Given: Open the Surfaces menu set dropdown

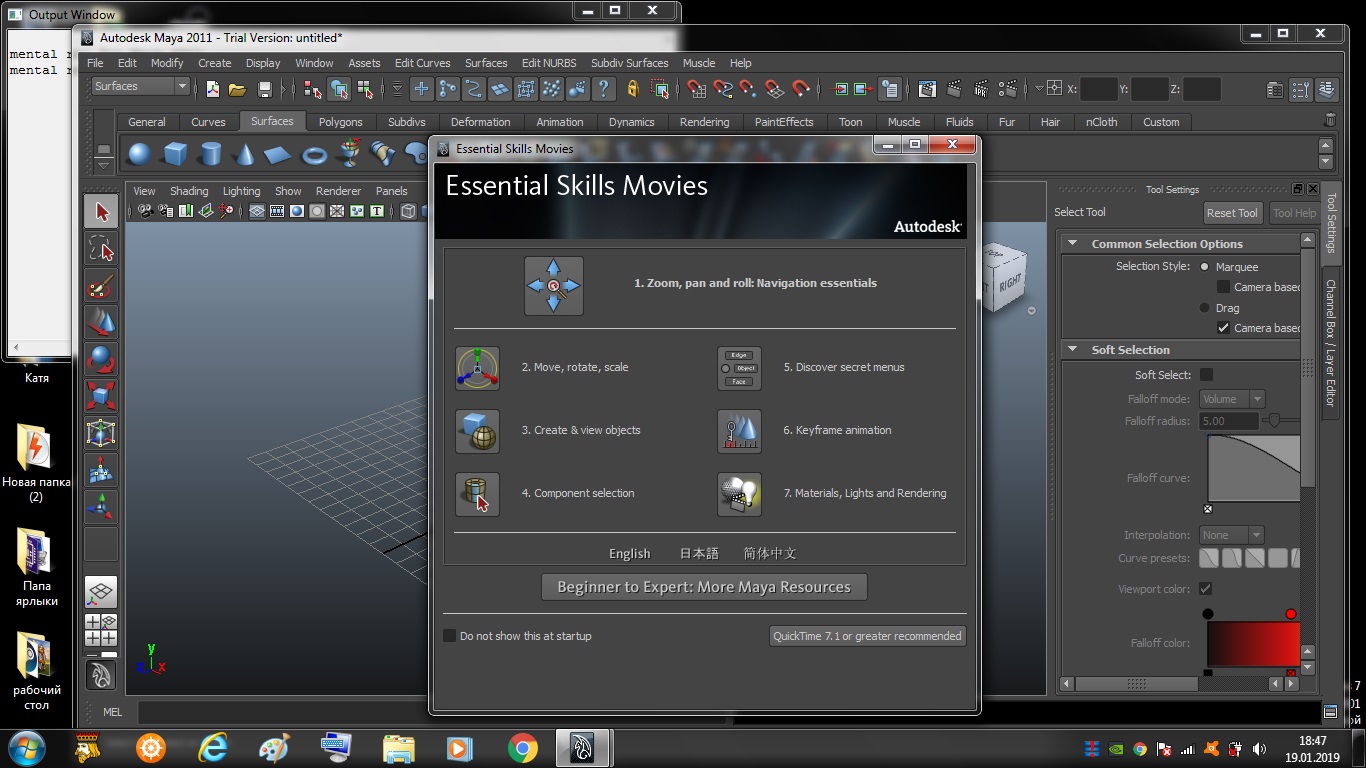Looking at the screenshot, I should click(140, 87).
